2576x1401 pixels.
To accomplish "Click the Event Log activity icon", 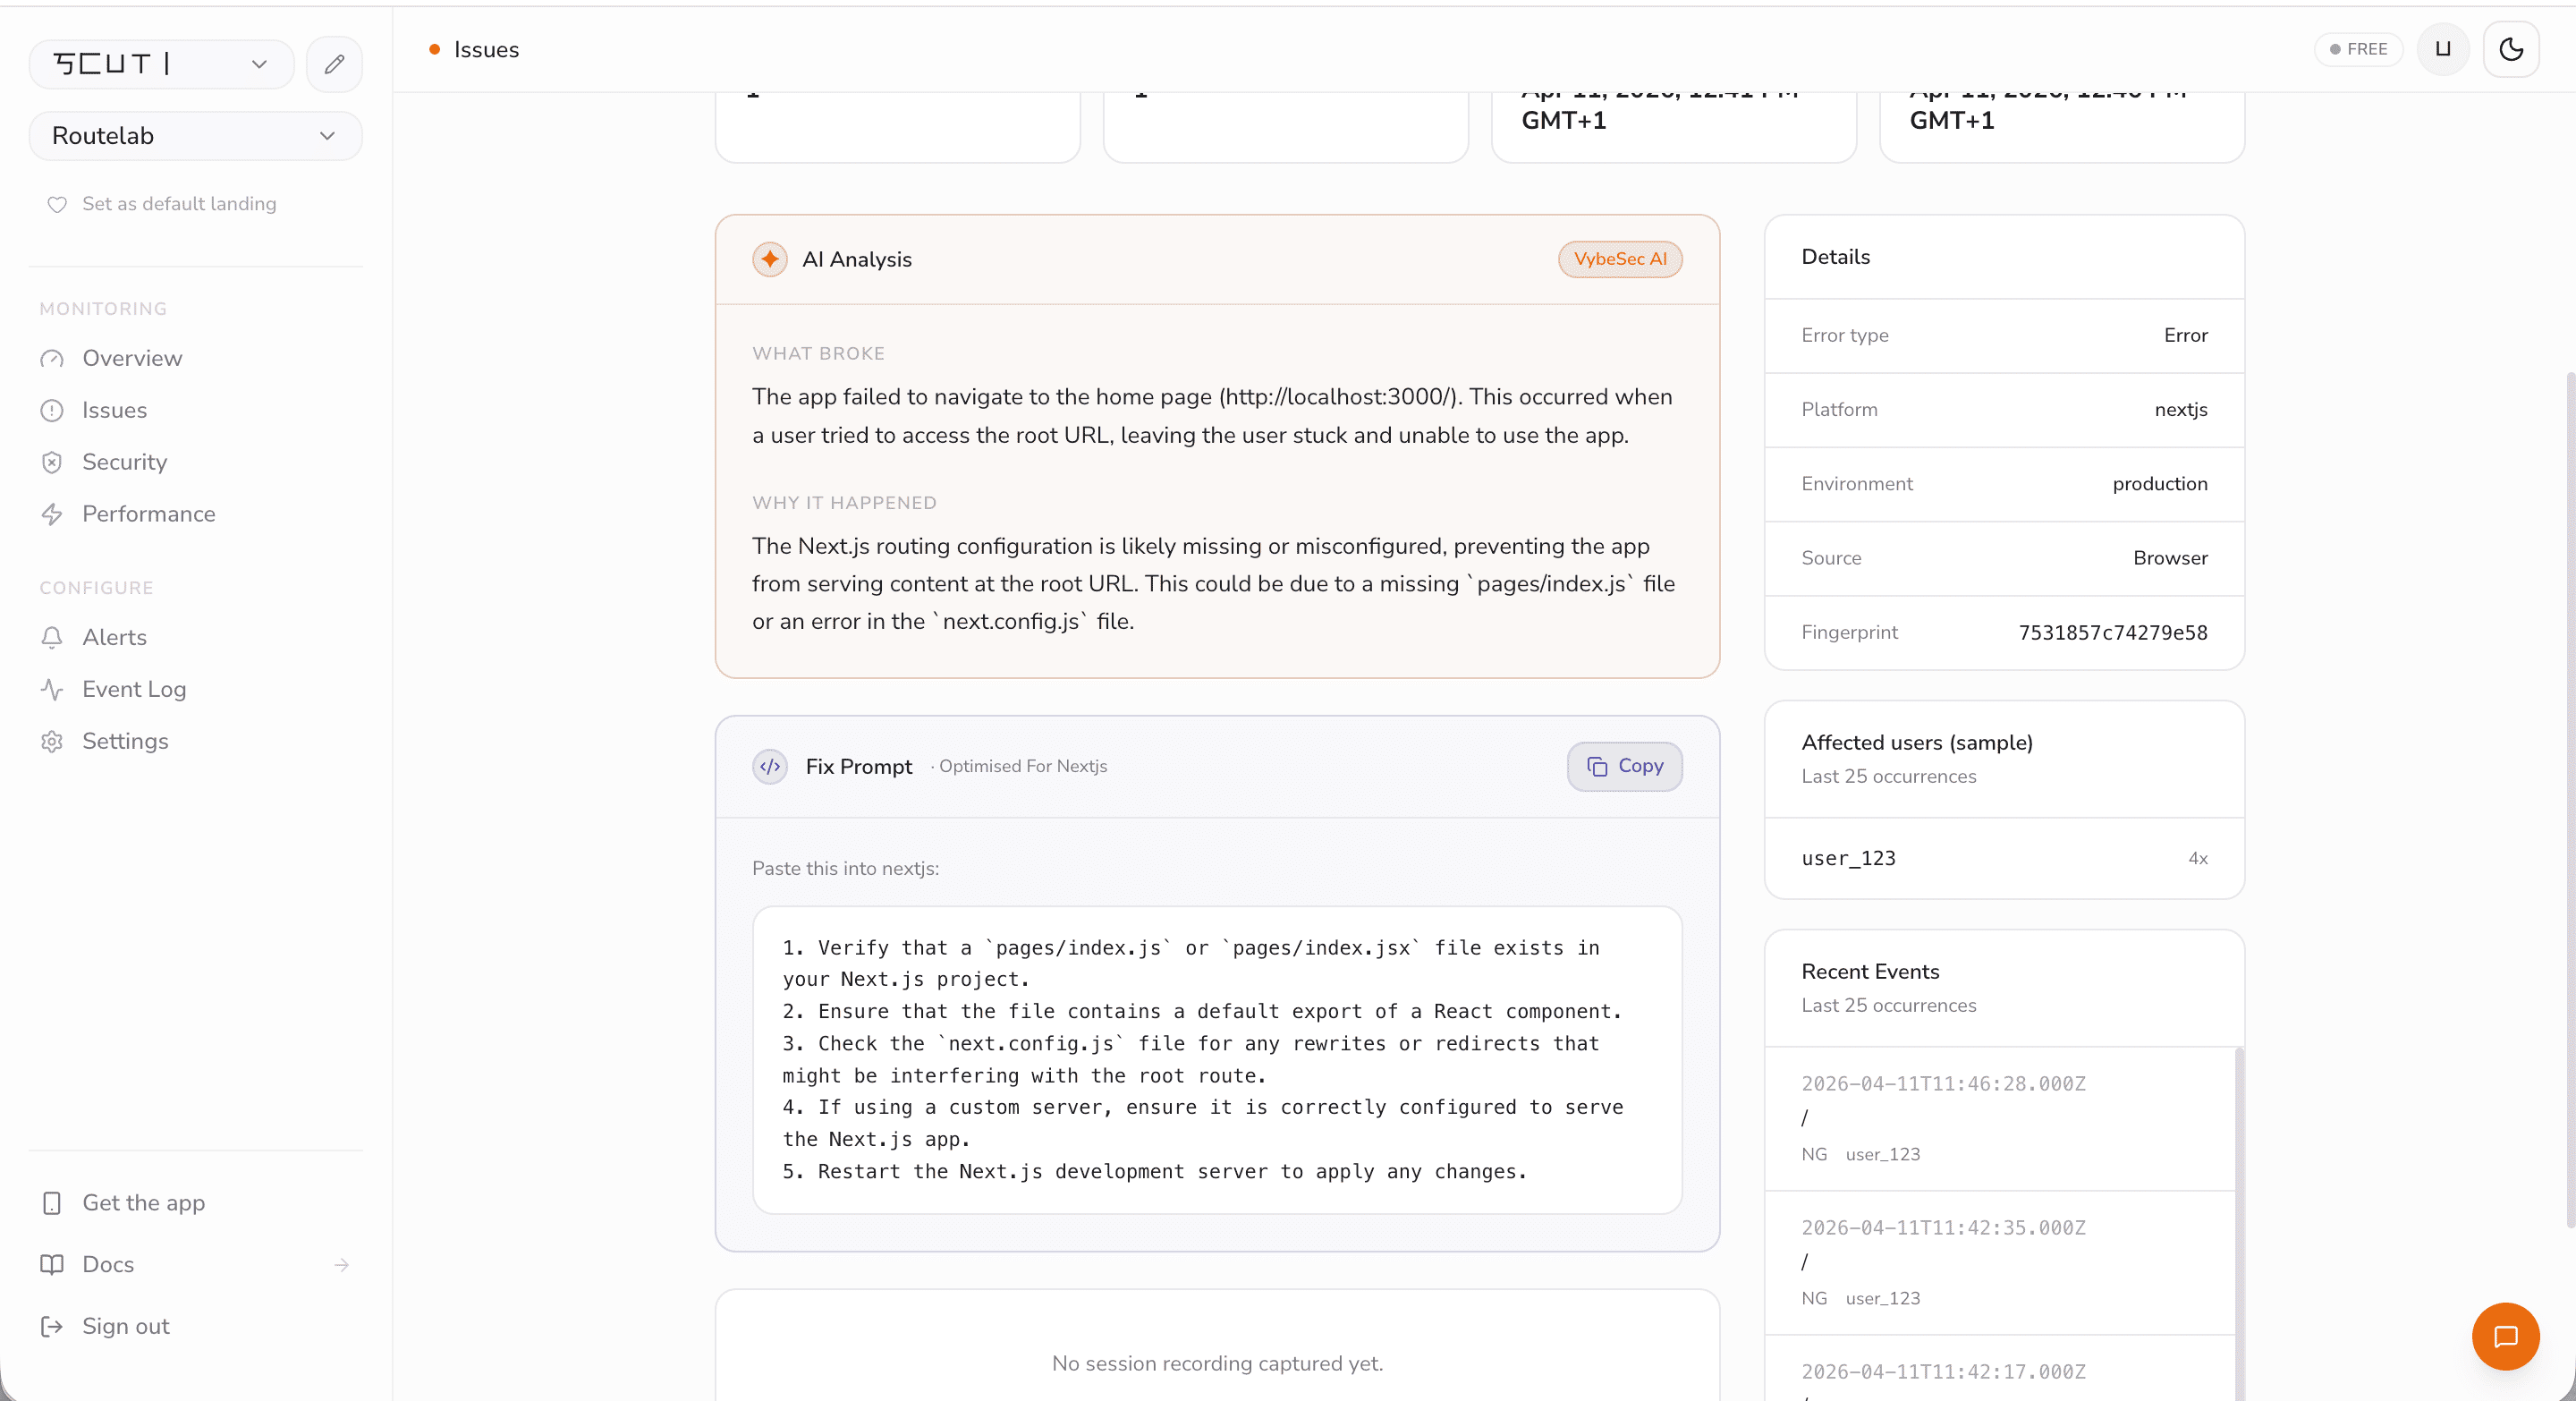I will [52, 690].
